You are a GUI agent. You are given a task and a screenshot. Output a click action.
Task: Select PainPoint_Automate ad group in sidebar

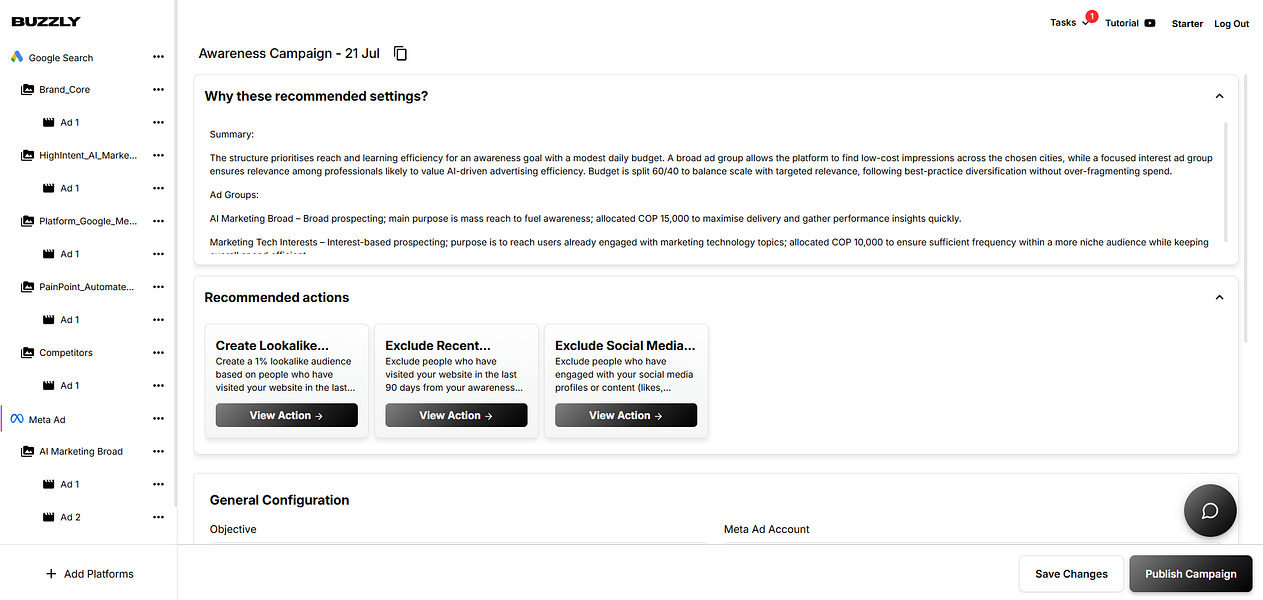(x=85, y=287)
